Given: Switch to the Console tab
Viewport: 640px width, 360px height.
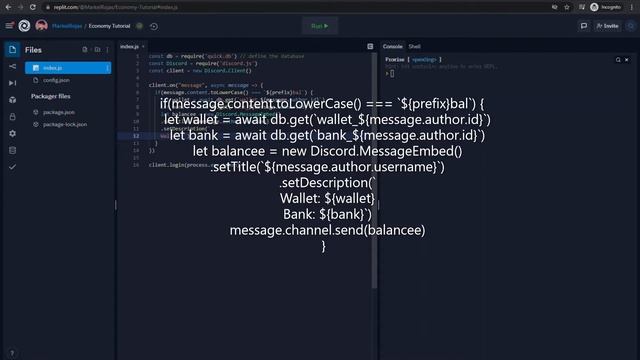Looking at the screenshot, I should [393, 47].
